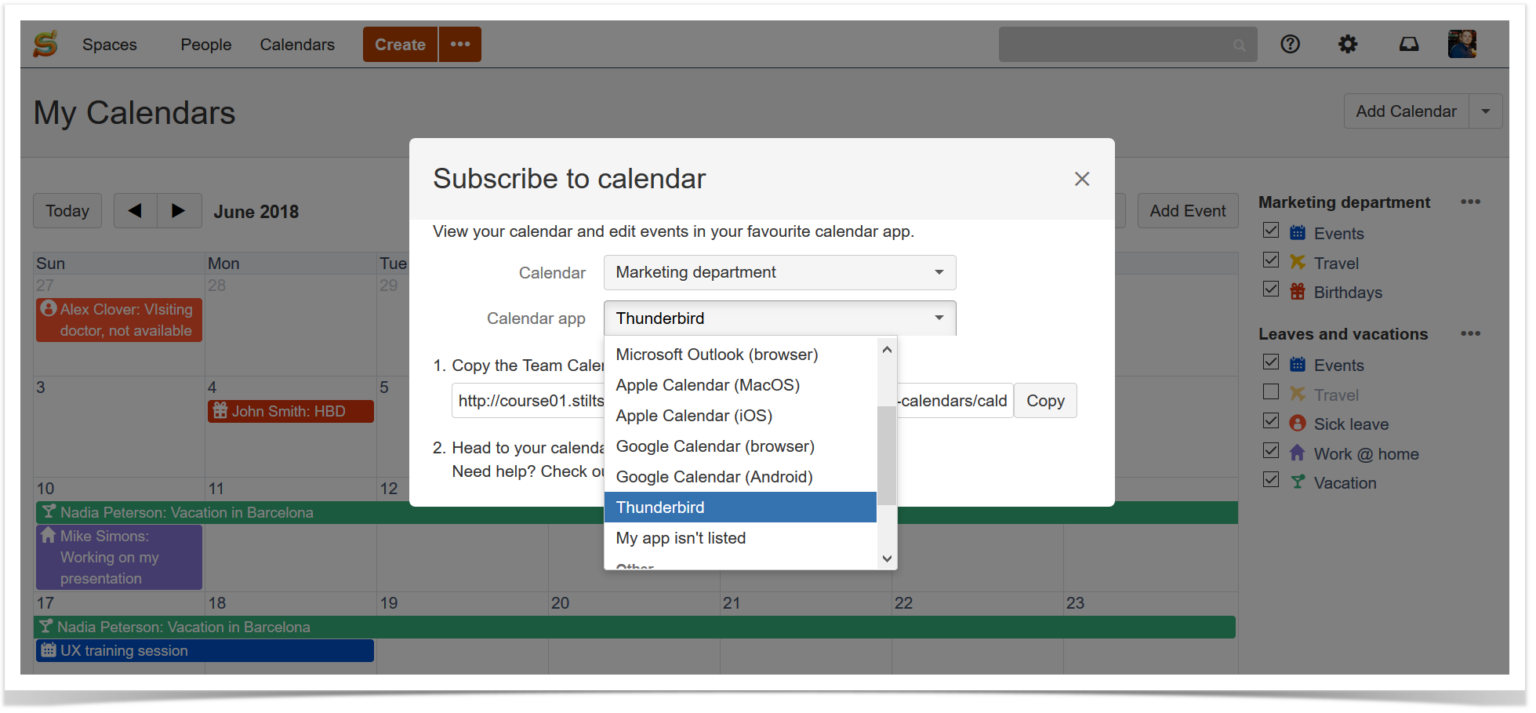Open the ellipsis menu for Leaves and vacations
1536x713 pixels.
1470,334
